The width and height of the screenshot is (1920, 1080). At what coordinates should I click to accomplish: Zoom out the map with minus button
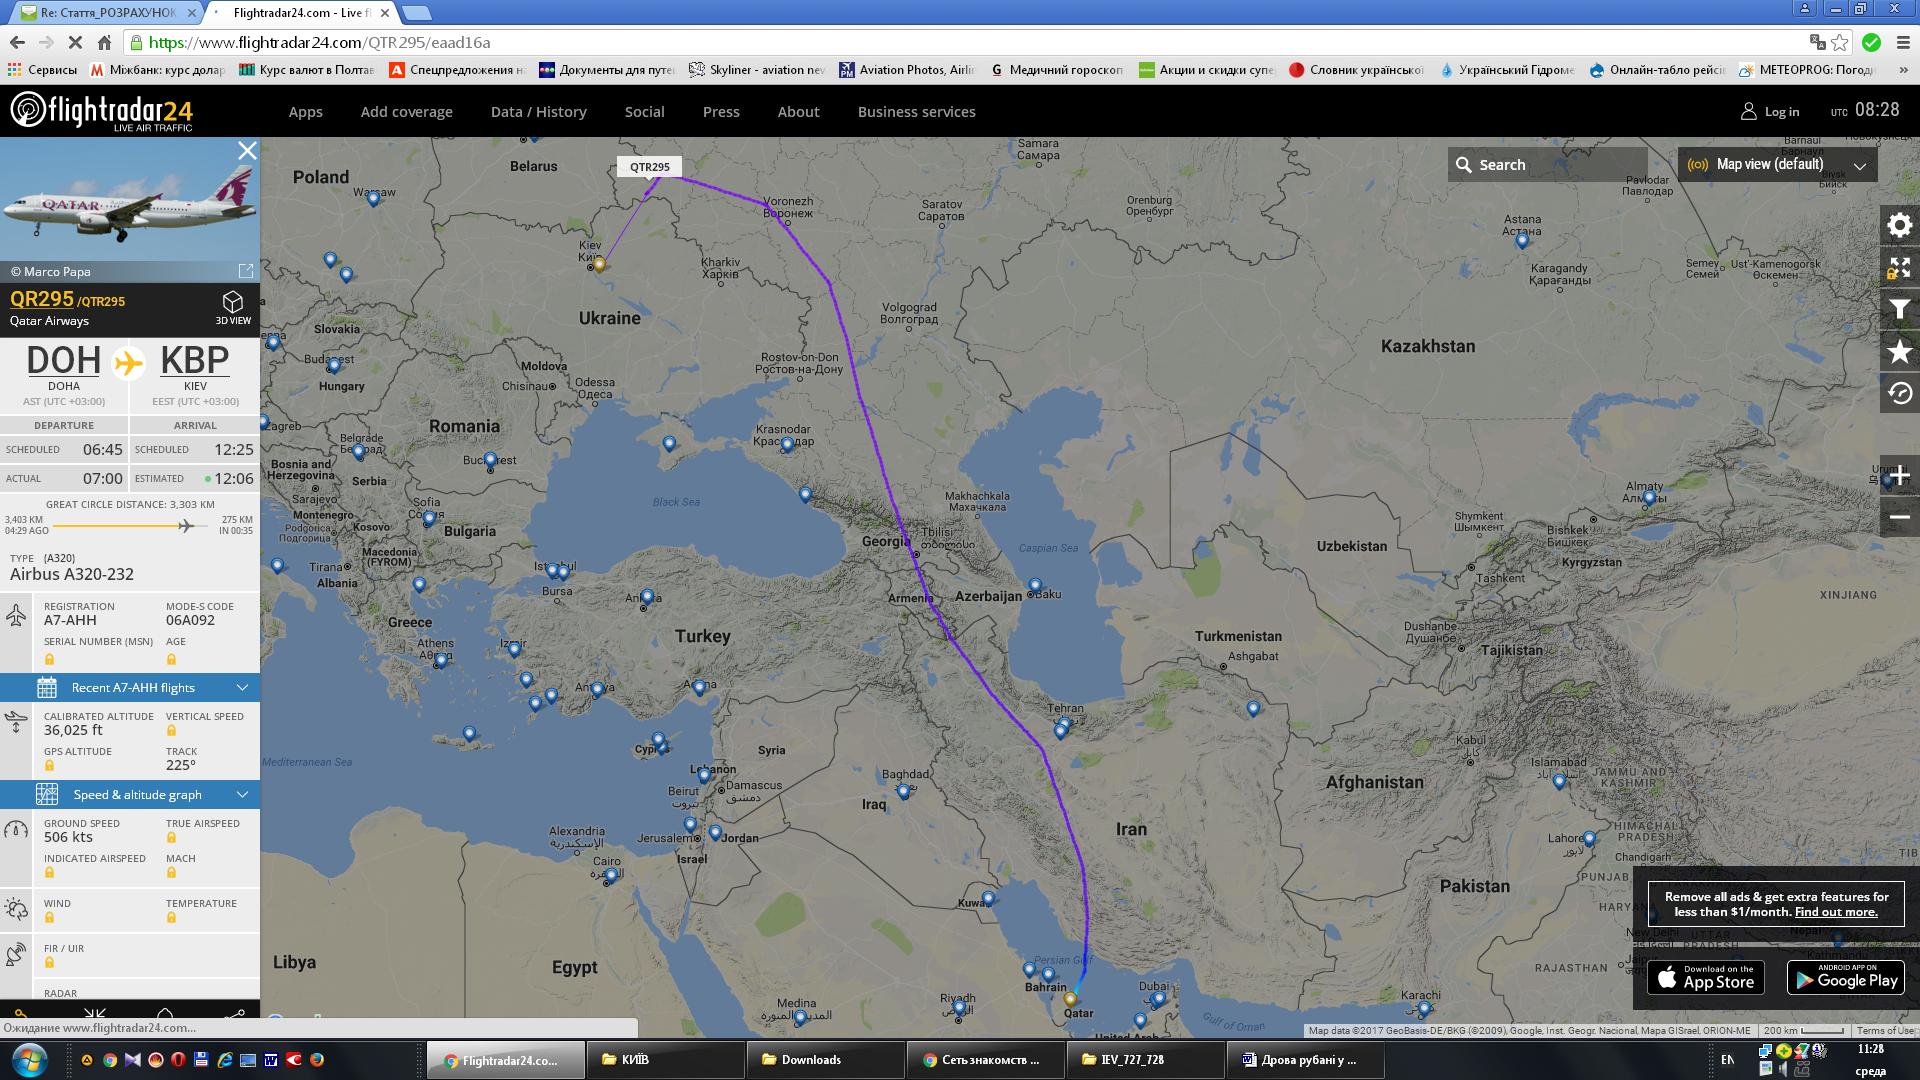click(x=1899, y=517)
